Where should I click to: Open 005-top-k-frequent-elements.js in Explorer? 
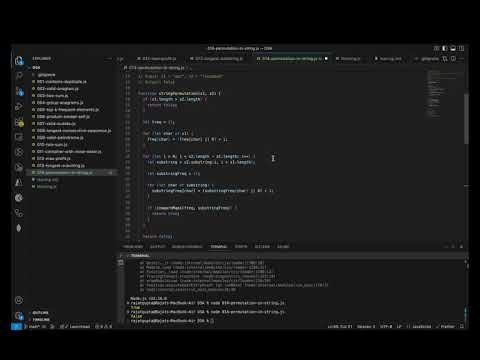72,110
